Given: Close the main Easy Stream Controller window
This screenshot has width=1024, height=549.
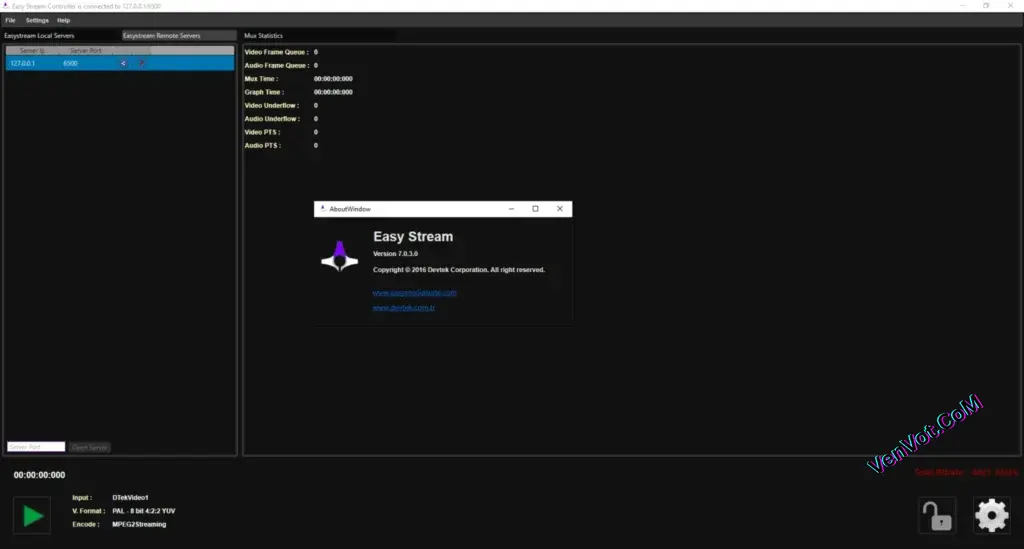Looking at the screenshot, I should tap(1010, 5).
